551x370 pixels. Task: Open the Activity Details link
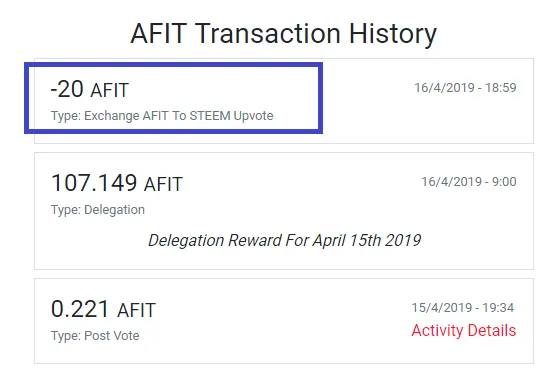click(x=464, y=330)
